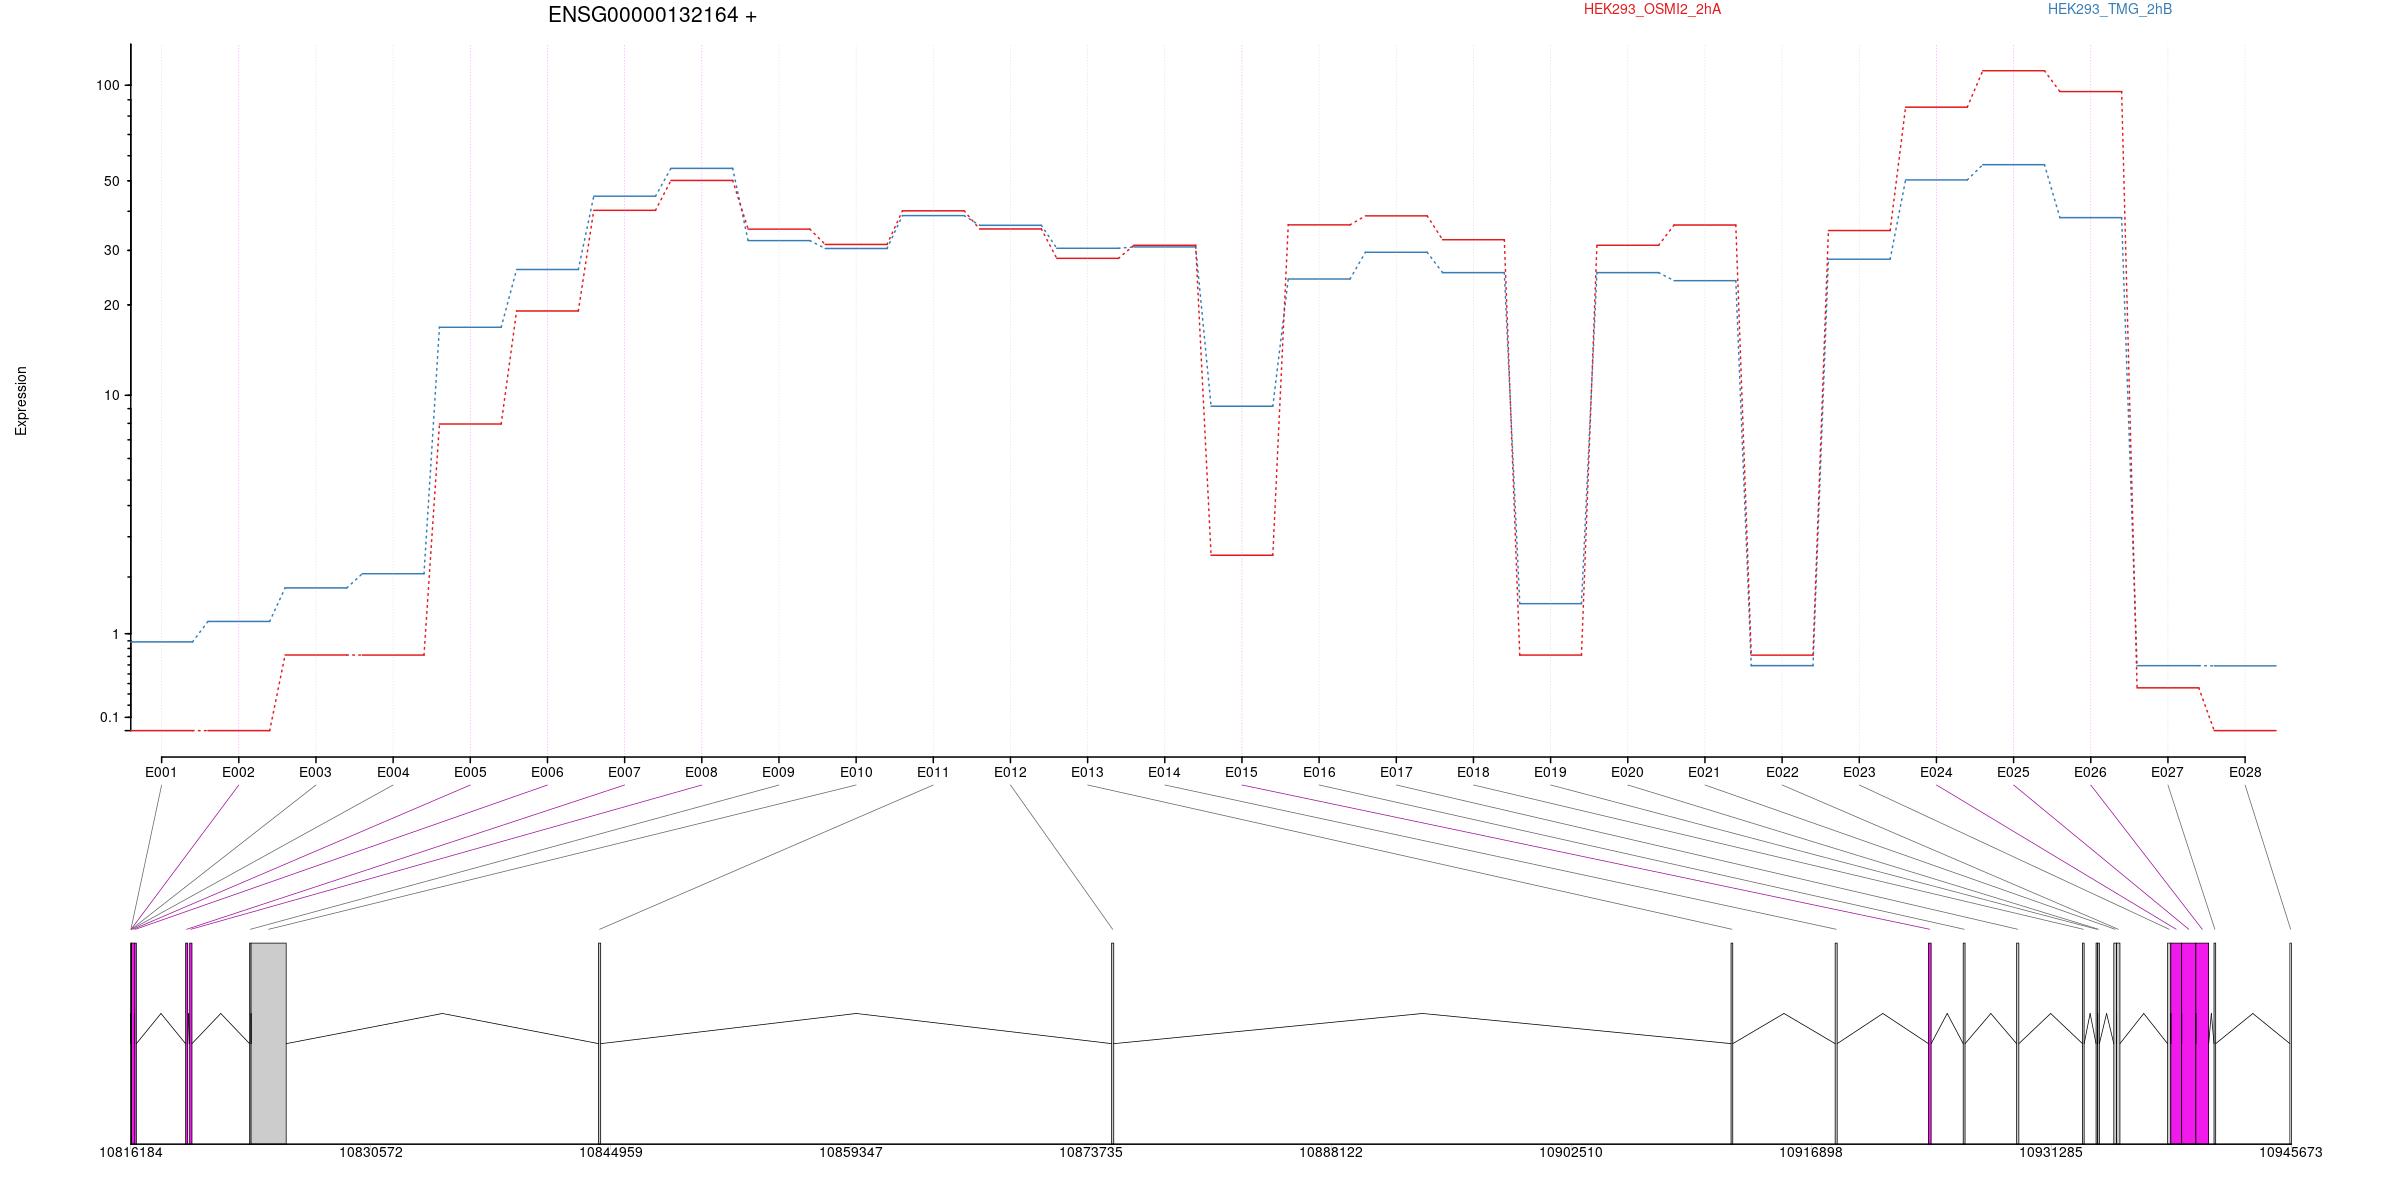This screenshot has height=1200, width=2400.
Task: Click the Expression y-axis label
Action: (x=21, y=400)
